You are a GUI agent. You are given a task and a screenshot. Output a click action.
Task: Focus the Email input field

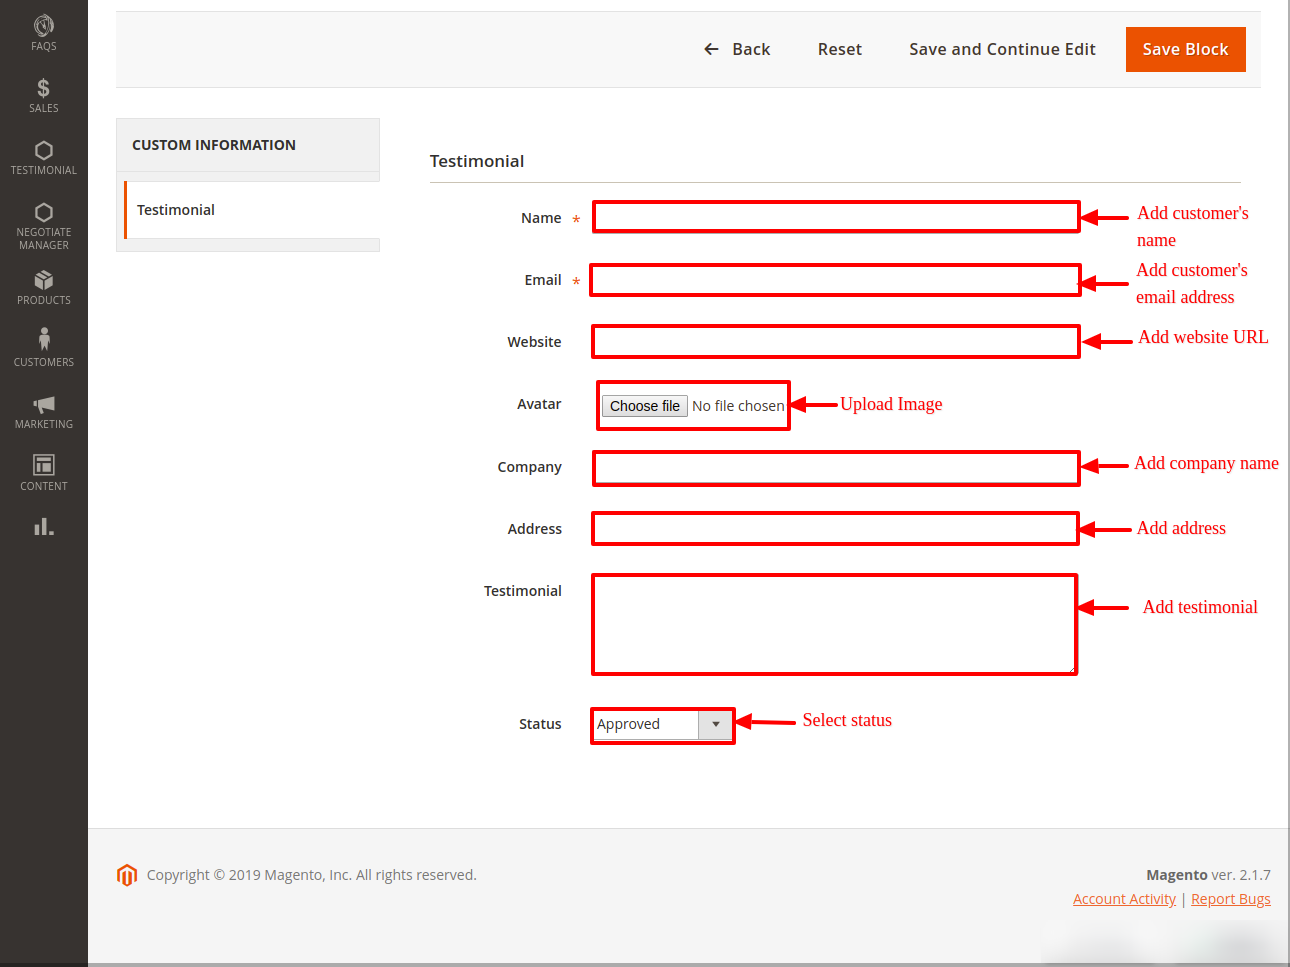(x=835, y=280)
